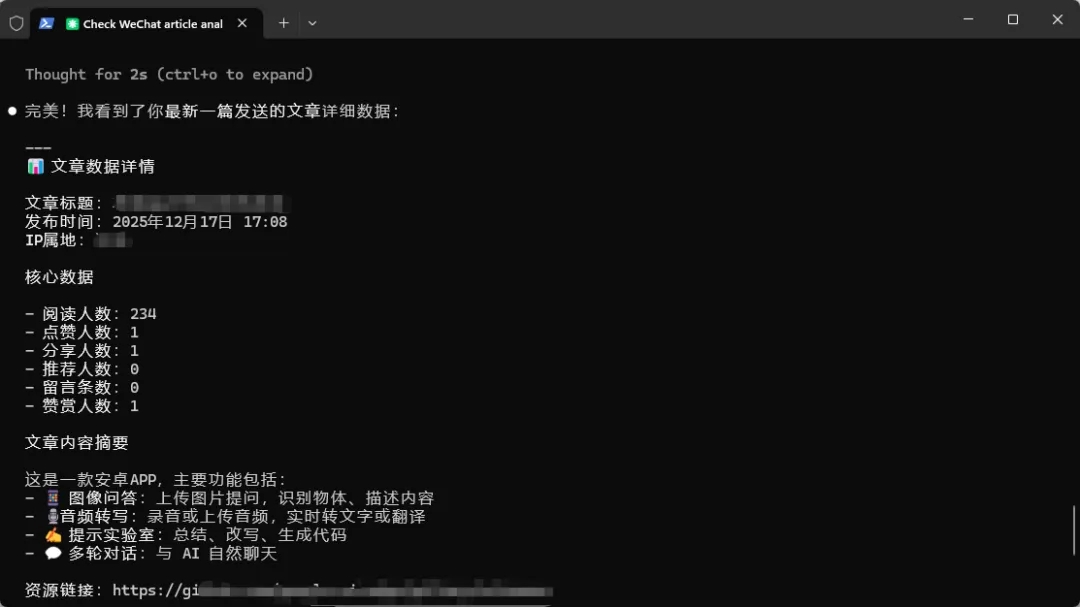Click the 'IP属地:' label

[x=55, y=240]
